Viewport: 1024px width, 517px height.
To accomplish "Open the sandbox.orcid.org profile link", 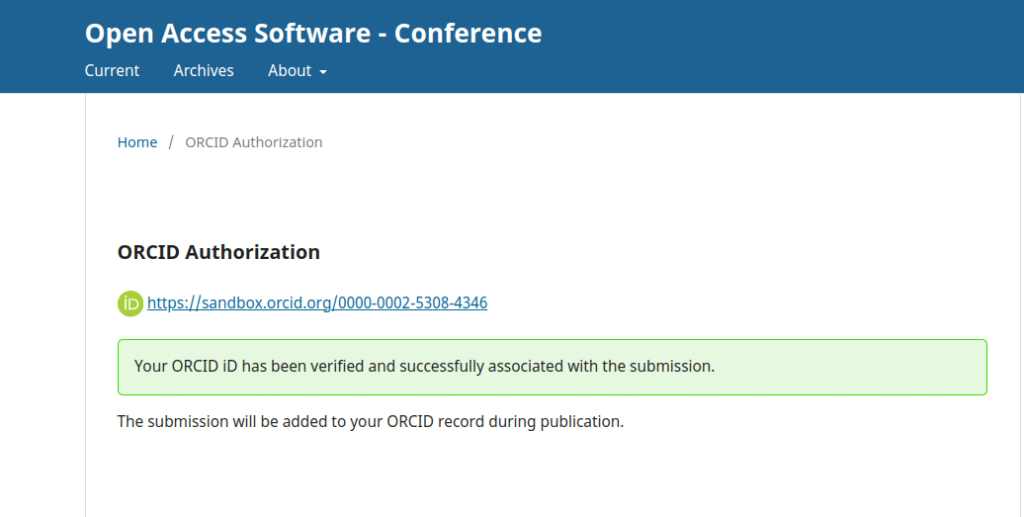I will tap(317, 303).
